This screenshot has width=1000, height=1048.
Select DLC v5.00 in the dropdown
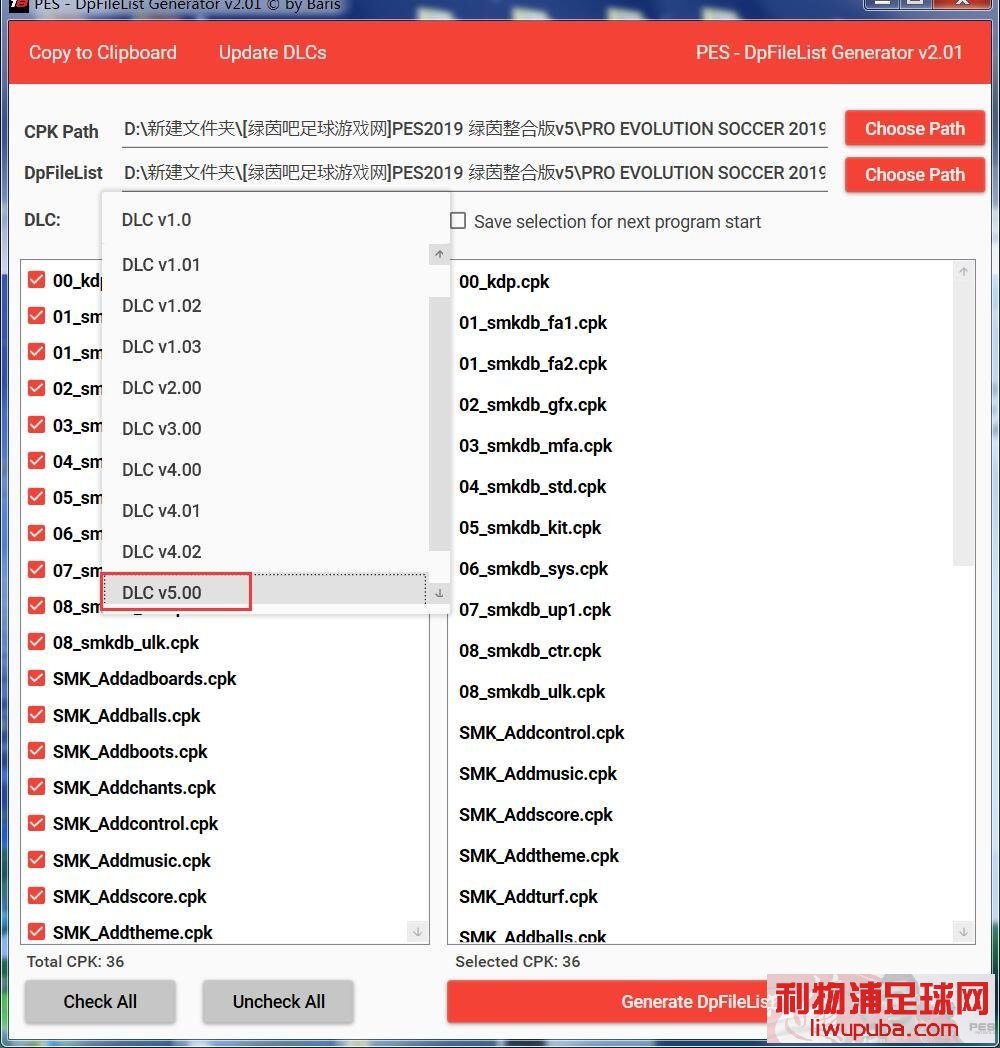[x=265, y=593]
